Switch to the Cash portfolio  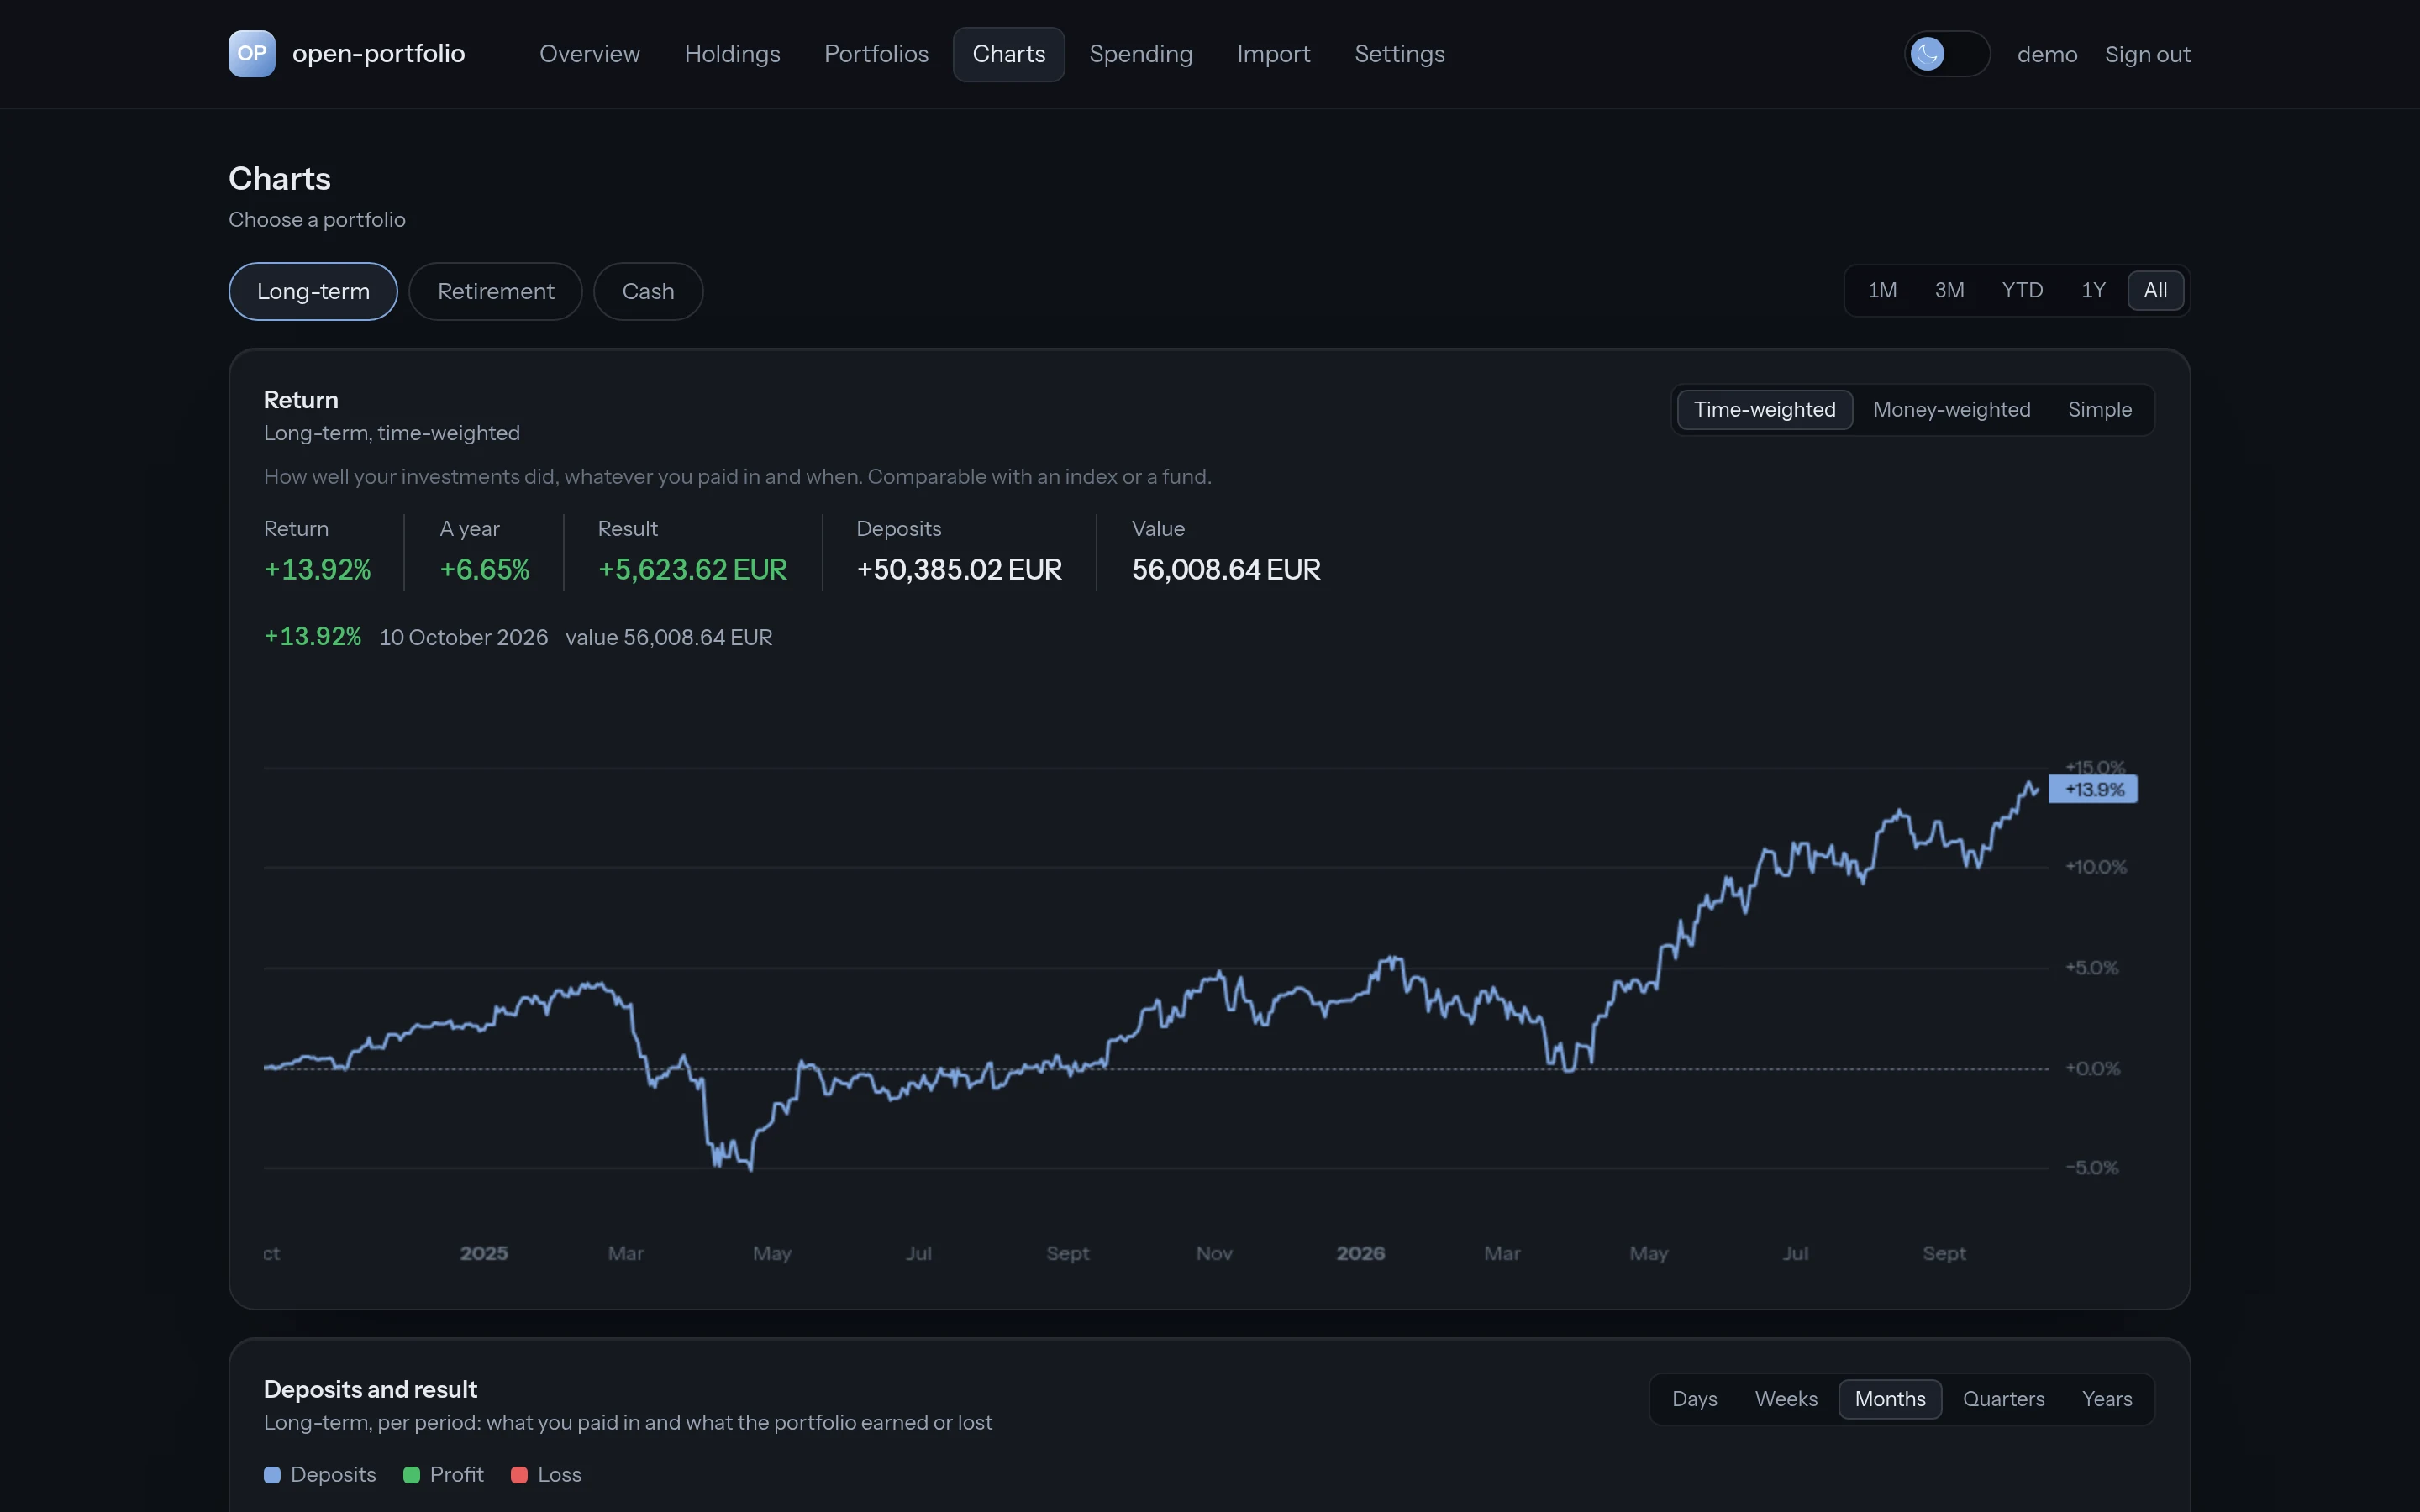(648, 291)
